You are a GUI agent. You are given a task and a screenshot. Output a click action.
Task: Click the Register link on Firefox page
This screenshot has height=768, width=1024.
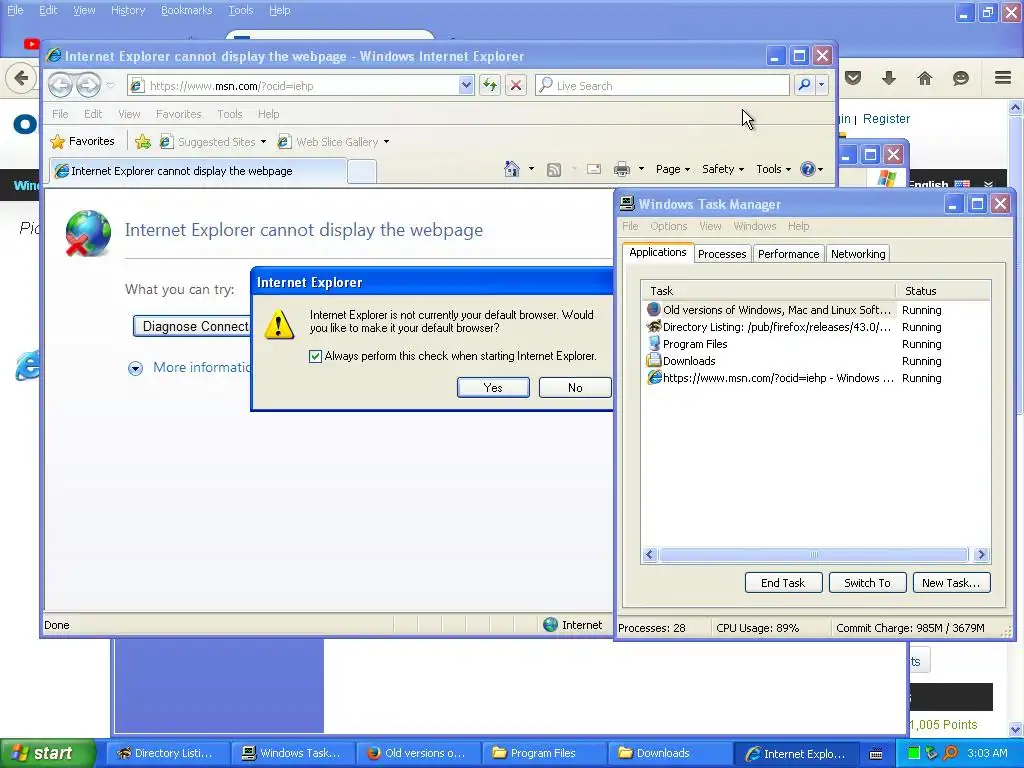click(886, 119)
